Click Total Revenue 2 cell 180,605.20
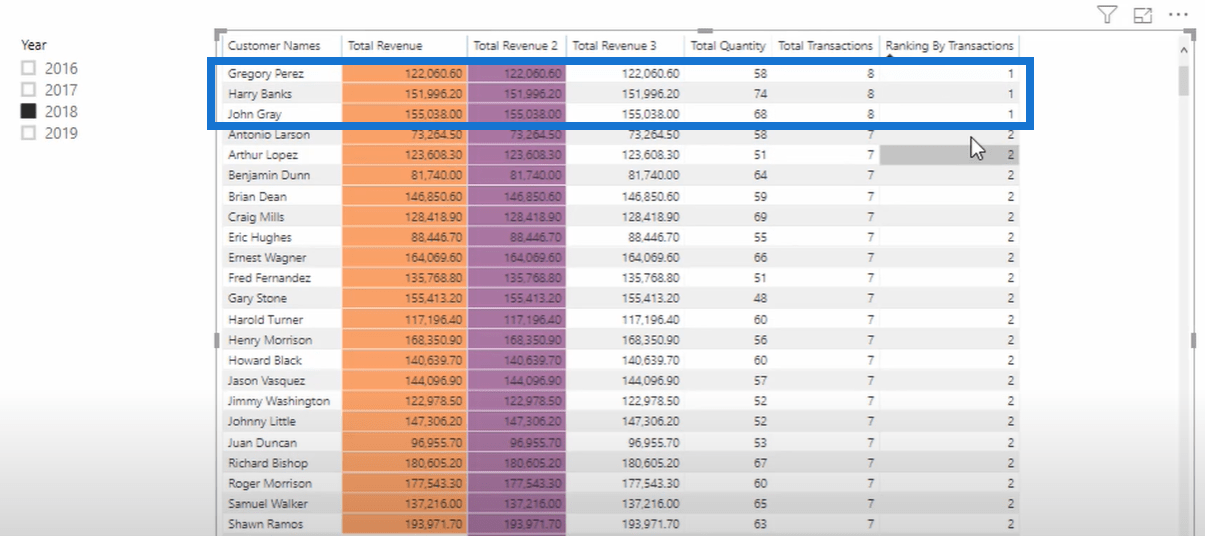Screen dimensions: 1205x536 pyautogui.click(x=517, y=463)
